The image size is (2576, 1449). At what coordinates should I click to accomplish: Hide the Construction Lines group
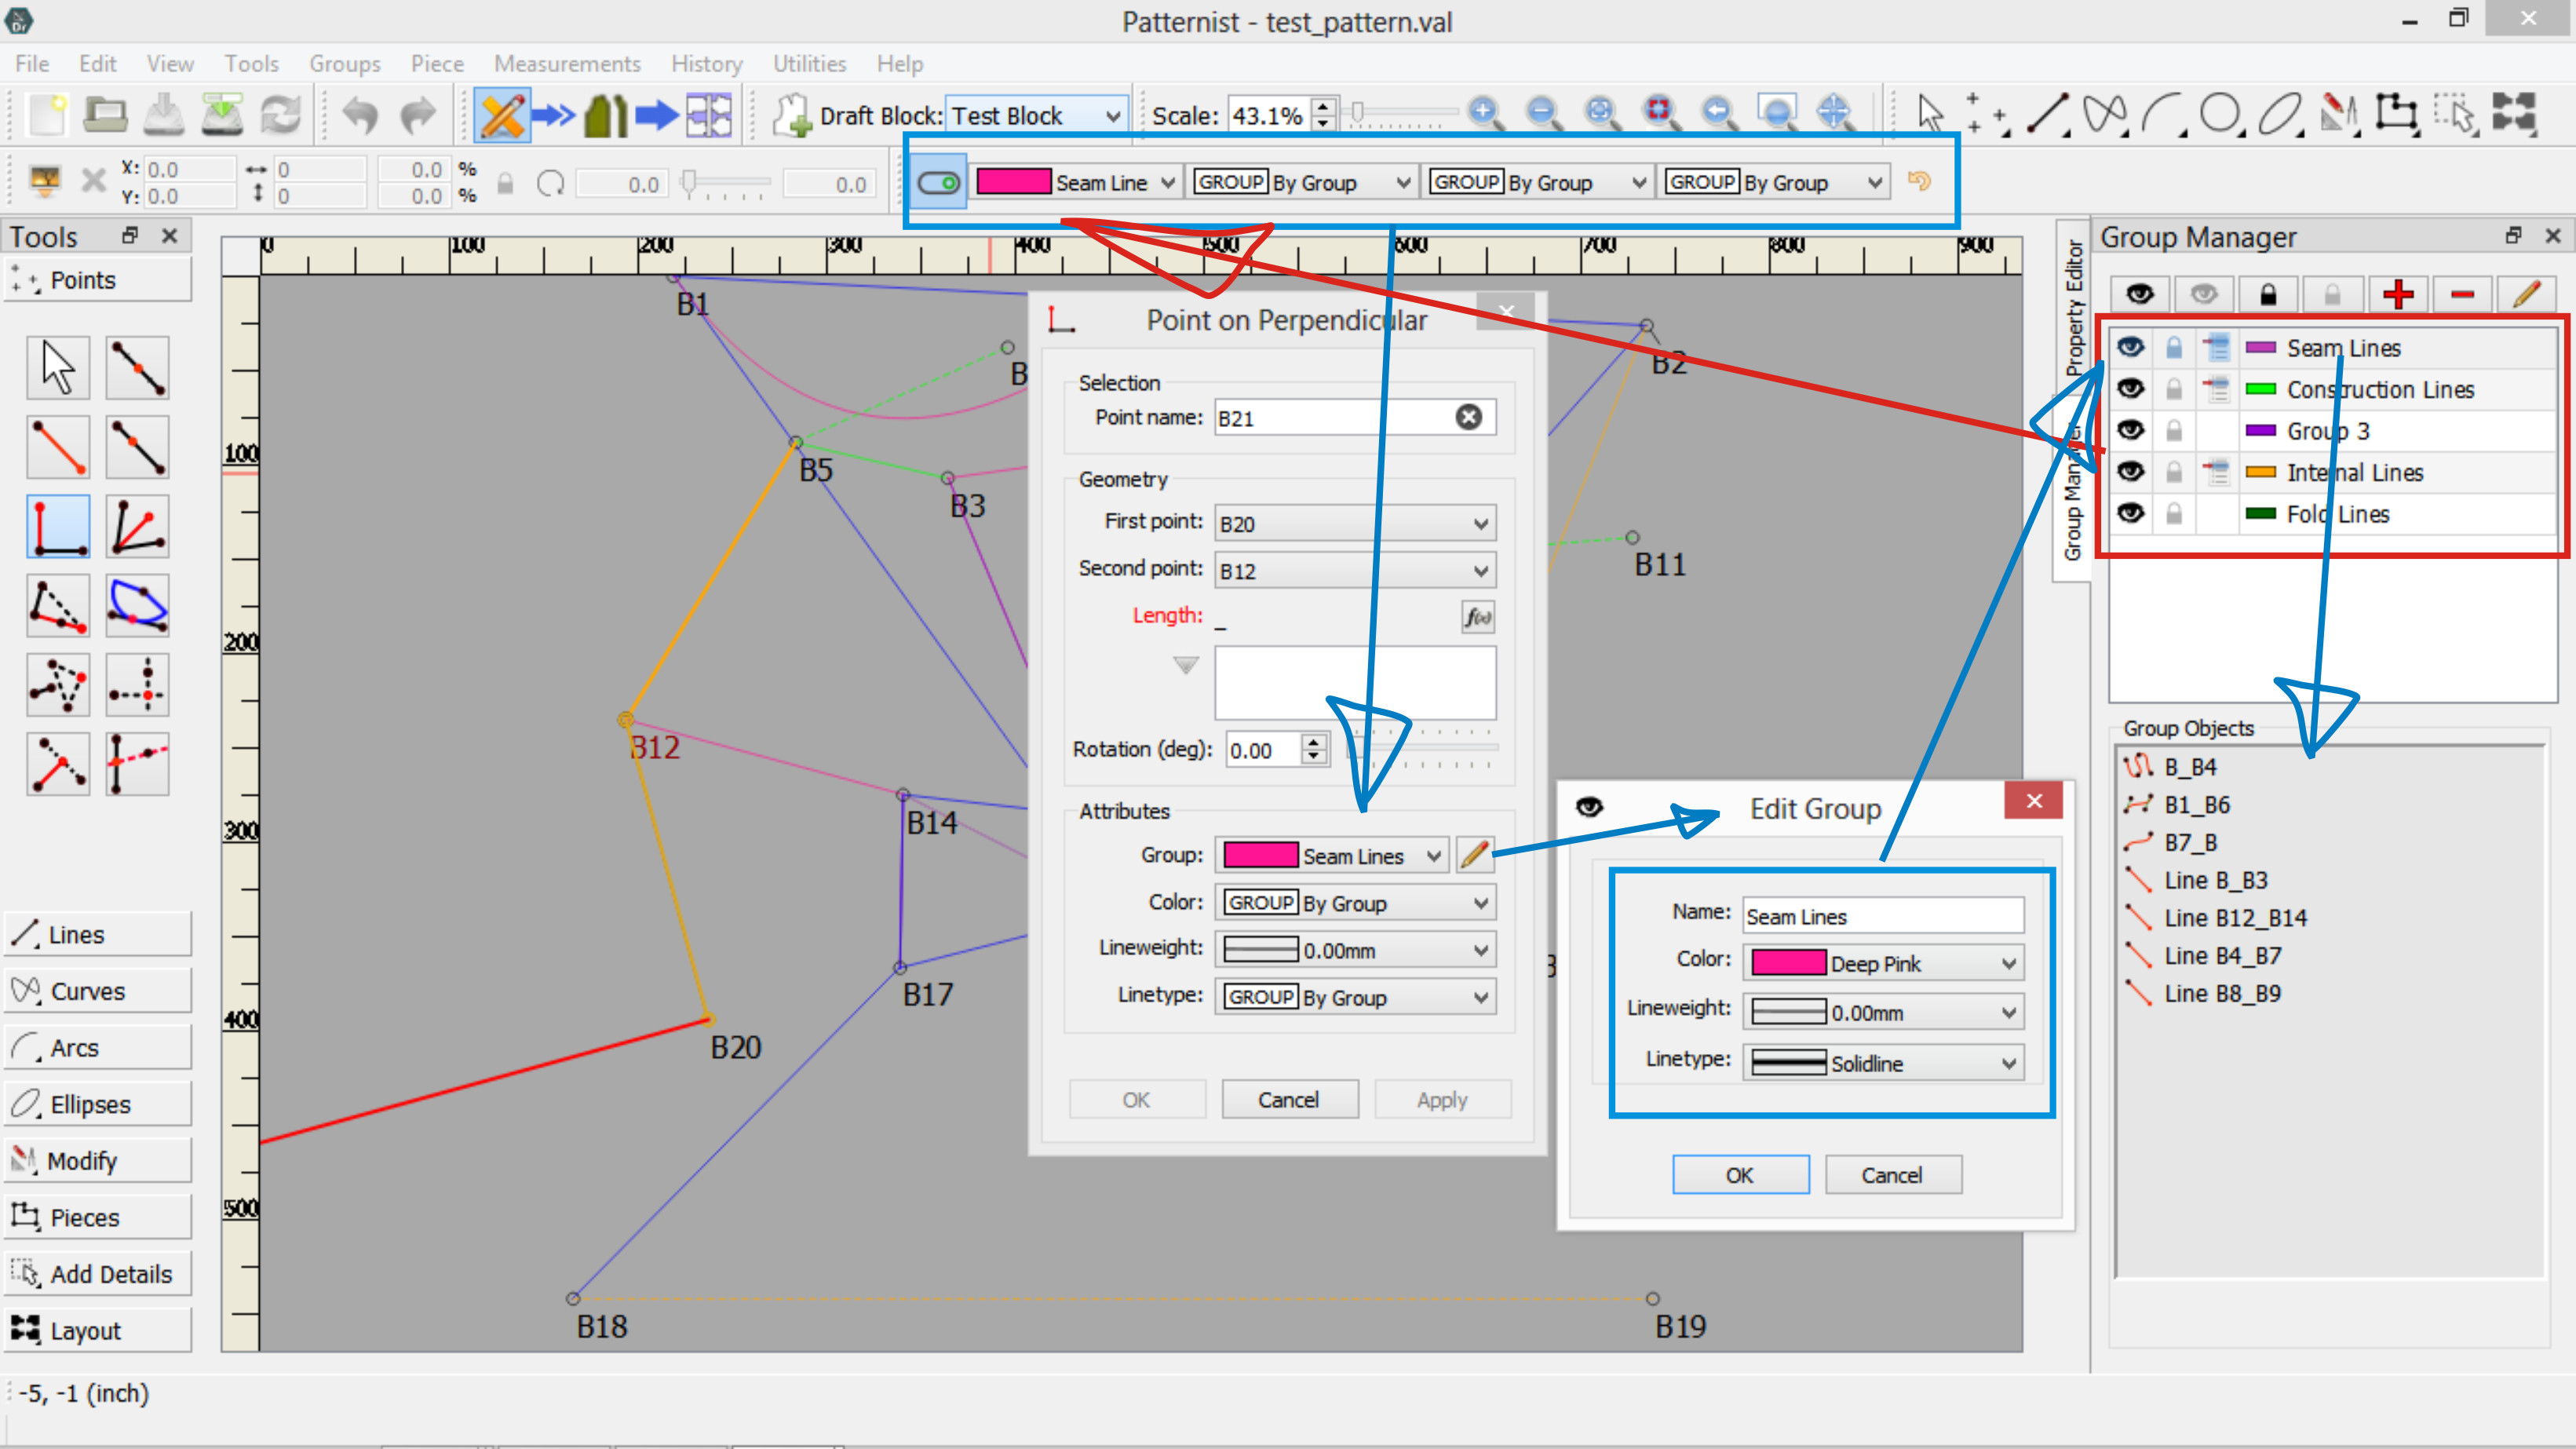2131,389
